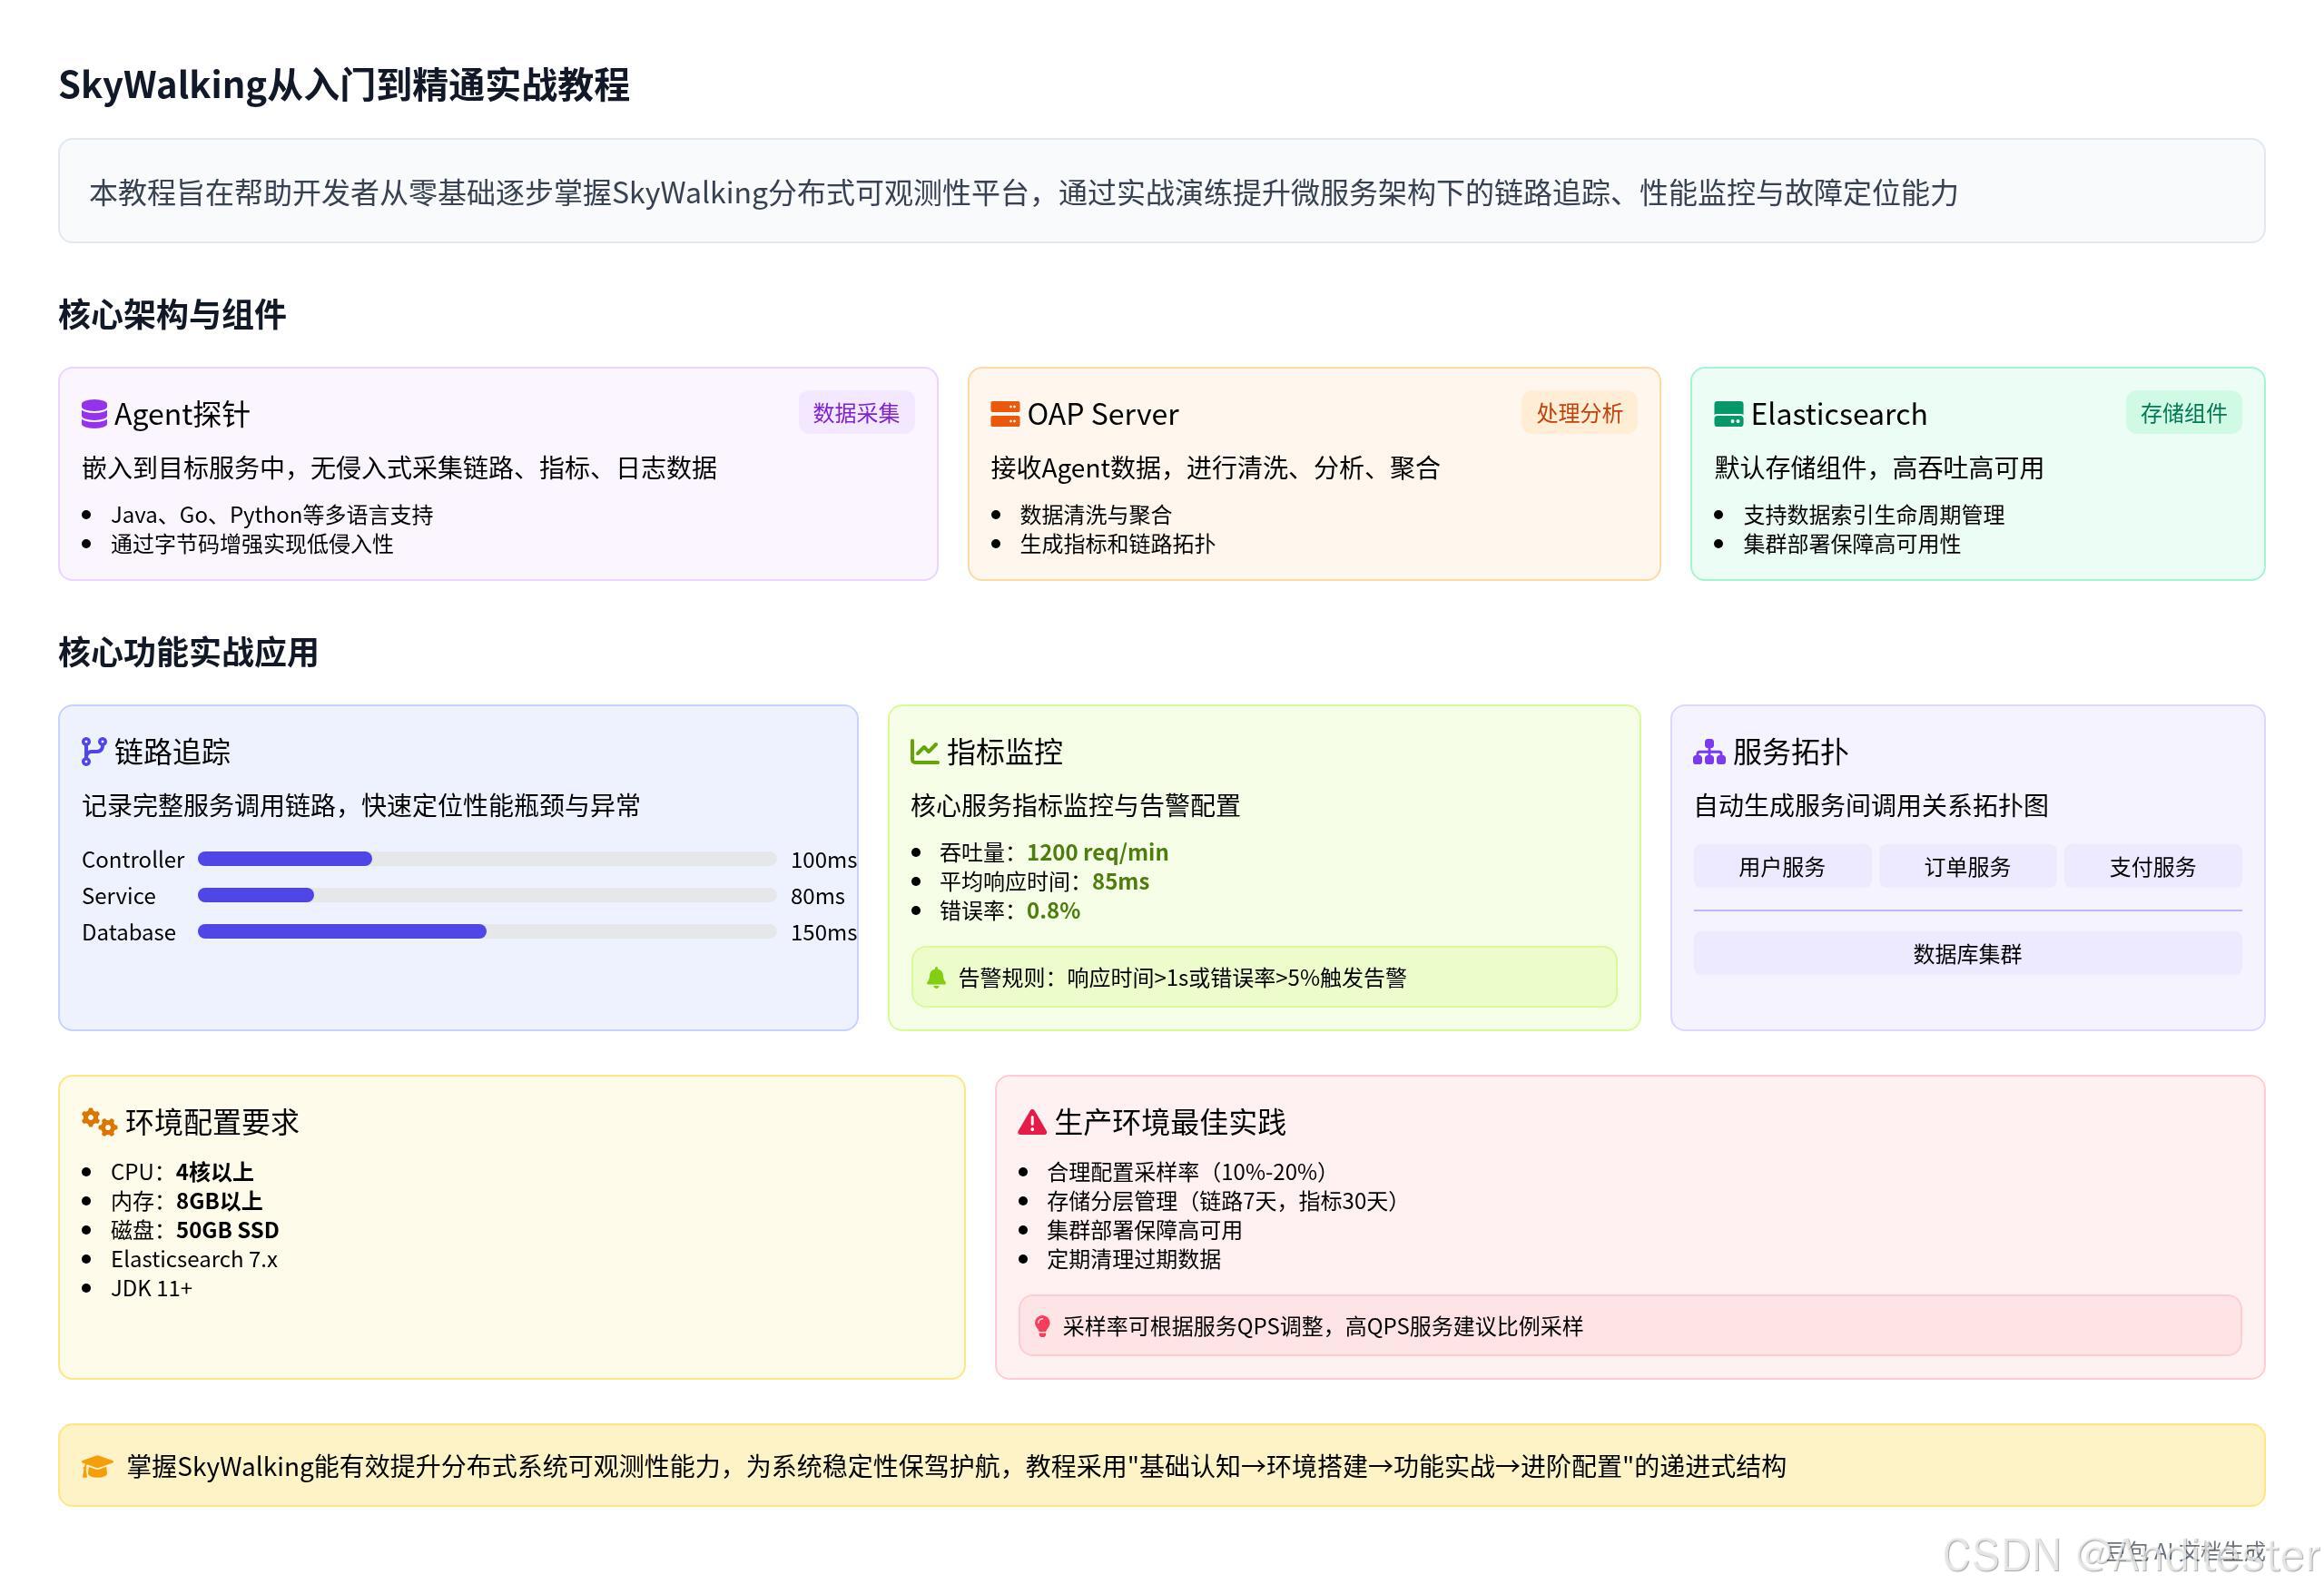Switch to the 用户服务 tab
Image resolution: width=2324 pixels, height=1594 pixels.
tap(1782, 866)
